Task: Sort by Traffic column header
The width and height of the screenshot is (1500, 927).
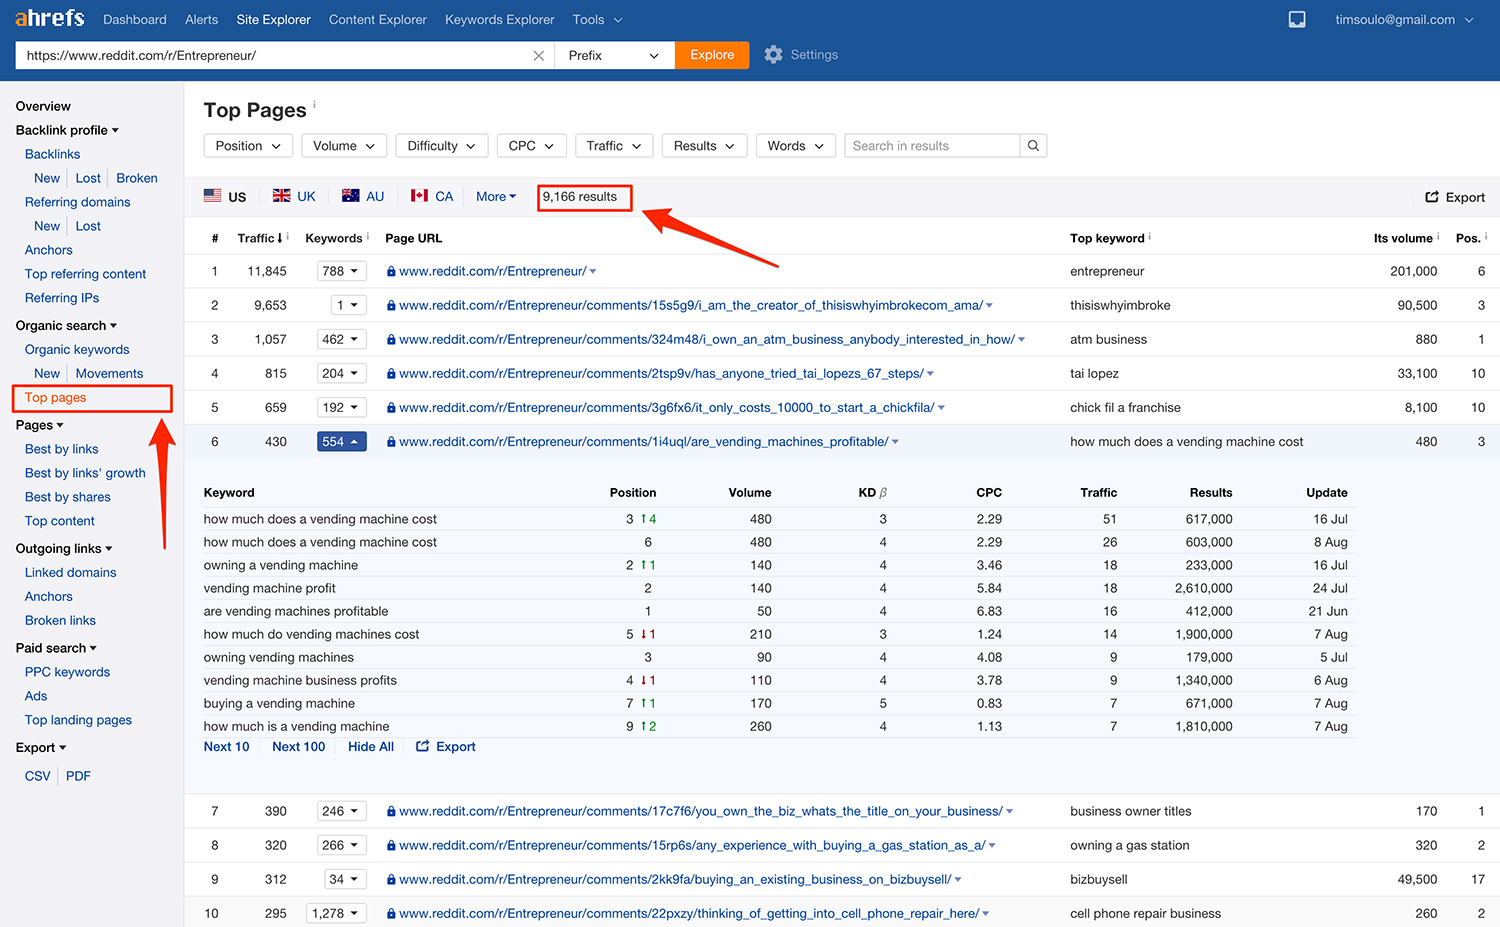Action: (x=260, y=238)
